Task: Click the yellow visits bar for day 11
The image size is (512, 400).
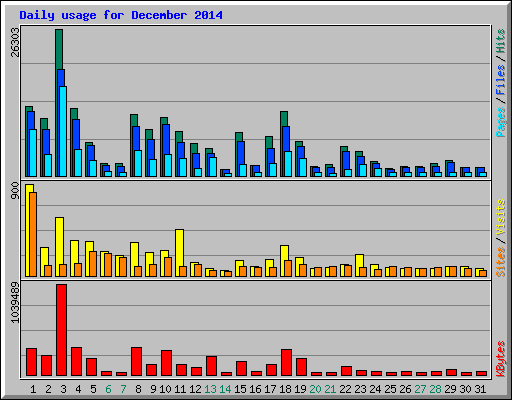Action: point(179,248)
